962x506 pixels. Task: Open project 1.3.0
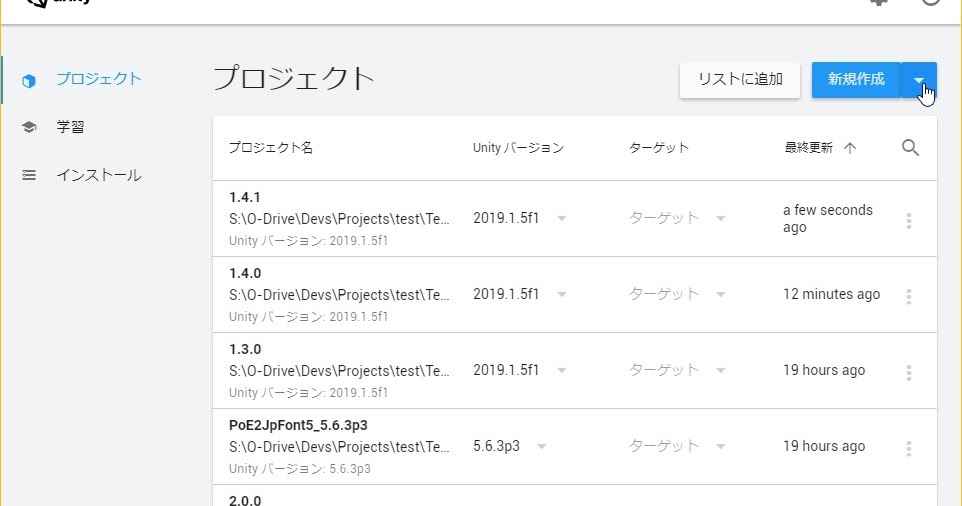pos(575,371)
